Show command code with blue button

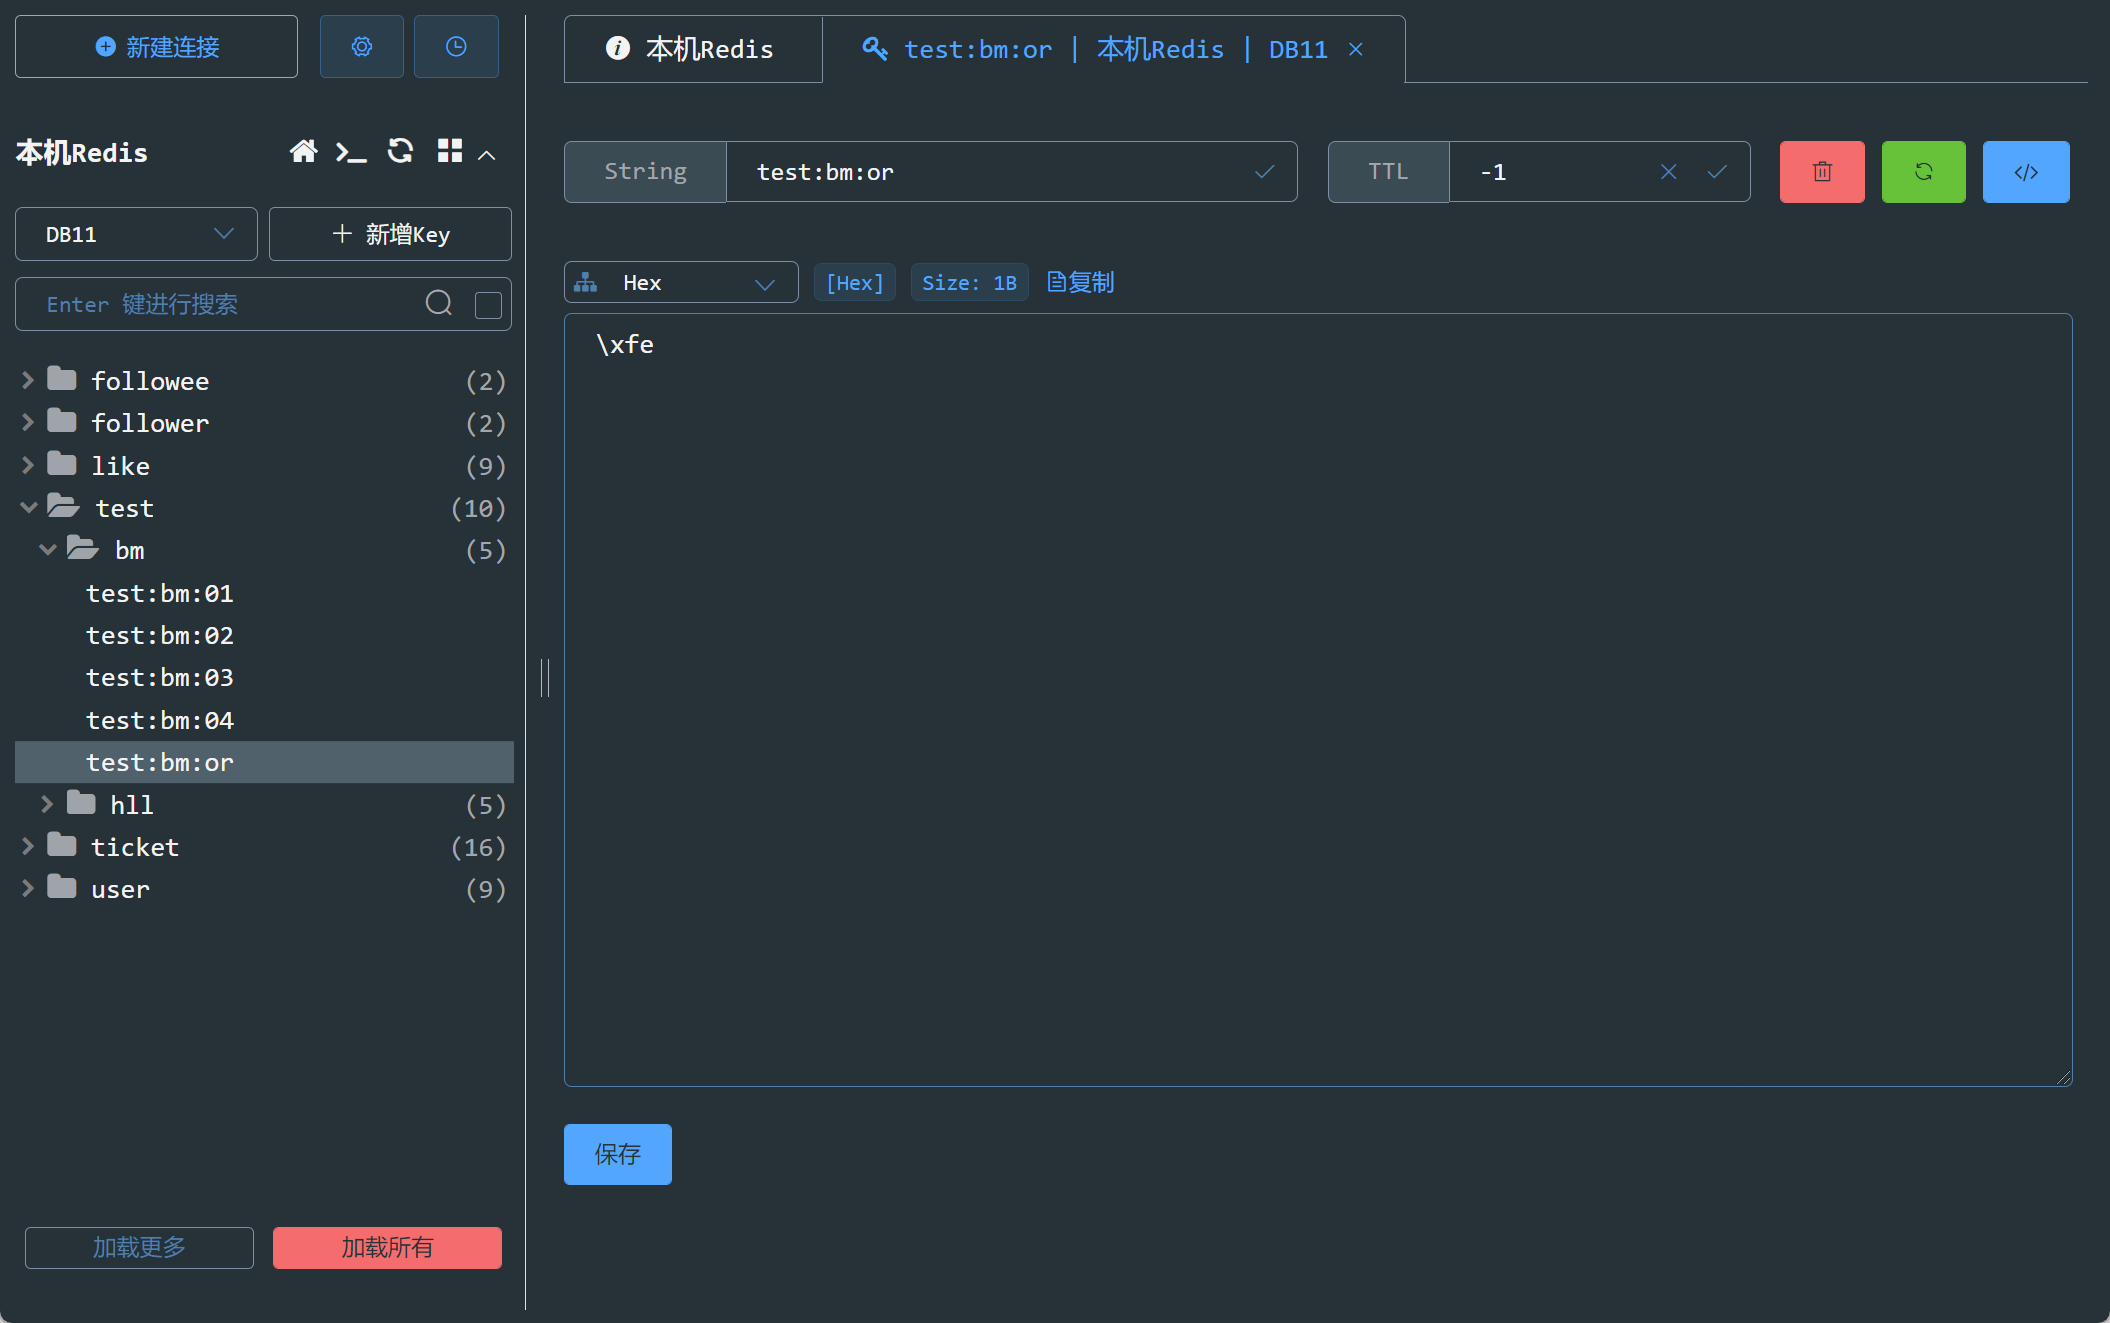pos(2026,172)
